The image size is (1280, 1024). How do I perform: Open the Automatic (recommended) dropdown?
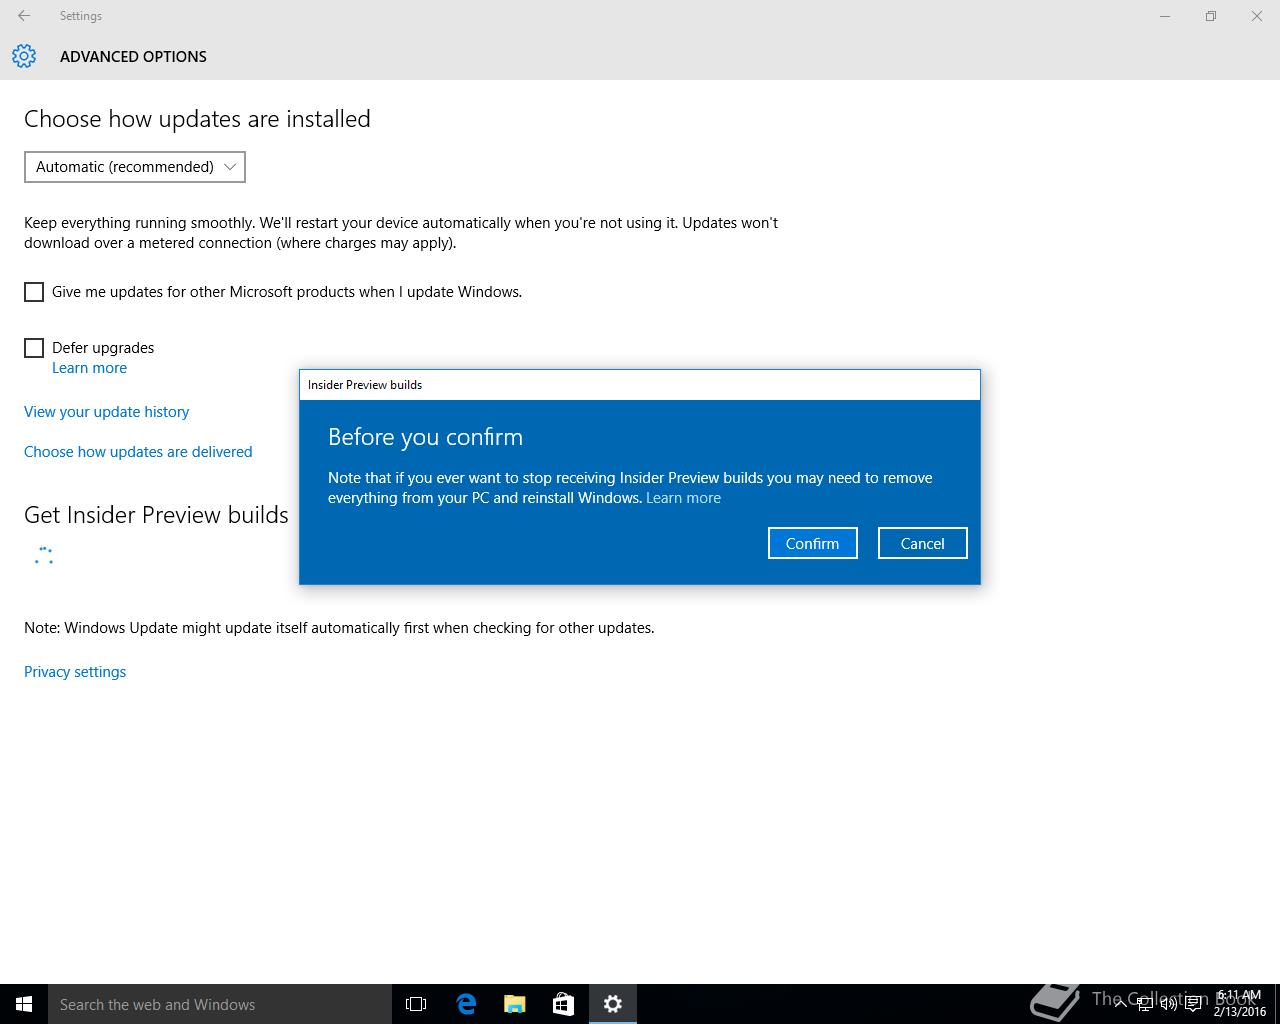point(135,167)
